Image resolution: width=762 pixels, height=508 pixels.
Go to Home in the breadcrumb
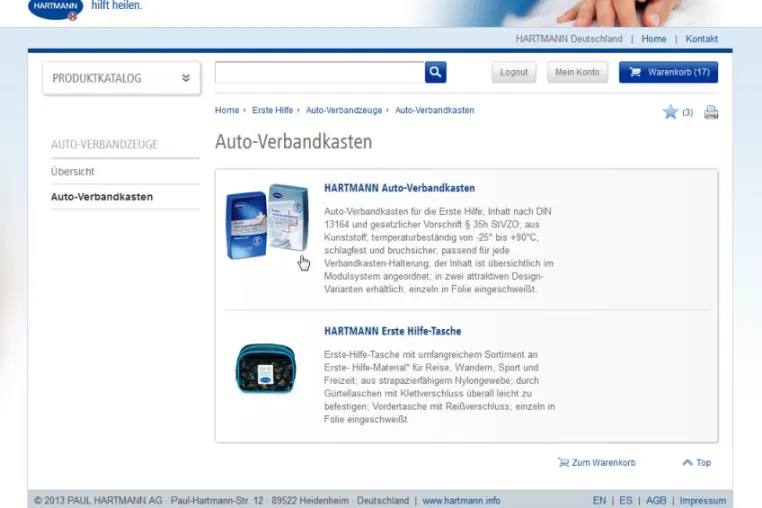click(227, 110)
